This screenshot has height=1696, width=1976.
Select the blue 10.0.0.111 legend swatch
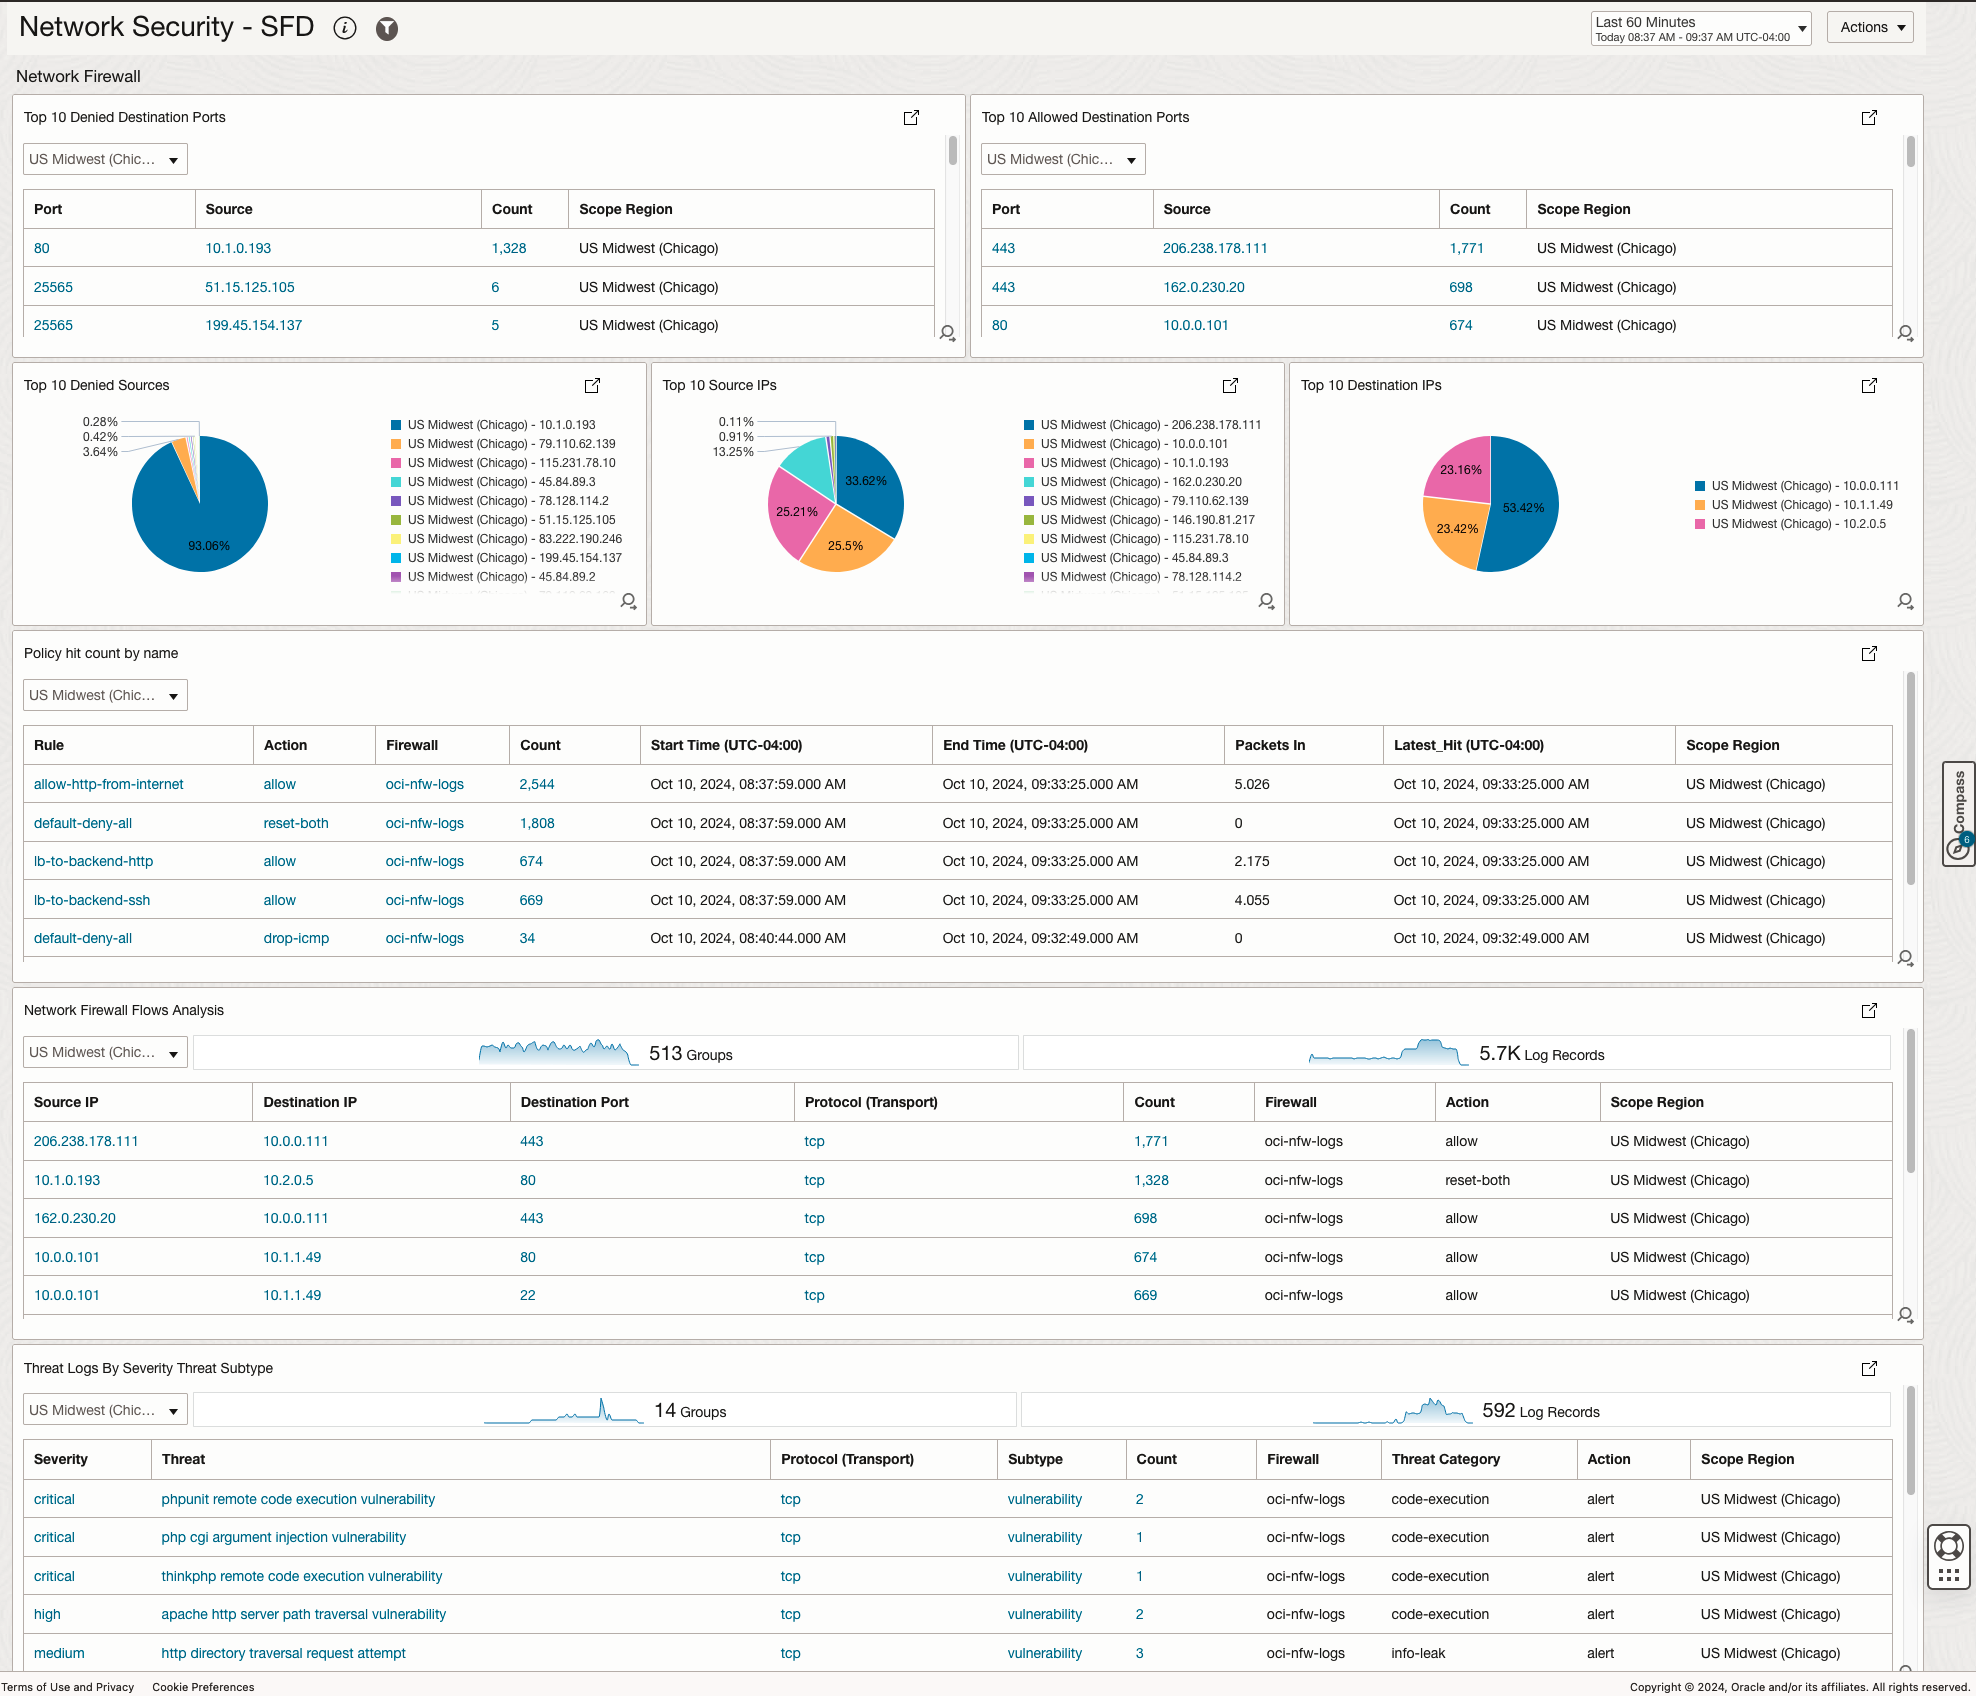pyautogui.click(x=1698, y=485)
